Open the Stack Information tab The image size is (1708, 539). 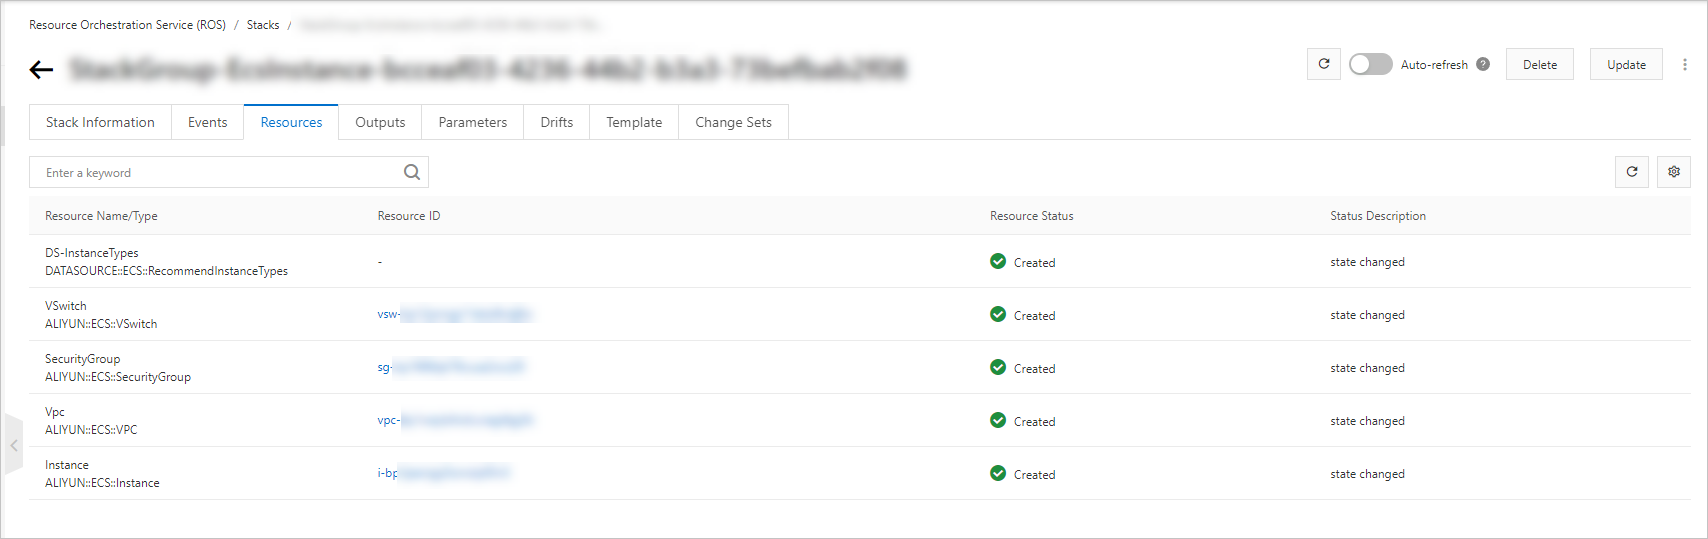(100, 122)
